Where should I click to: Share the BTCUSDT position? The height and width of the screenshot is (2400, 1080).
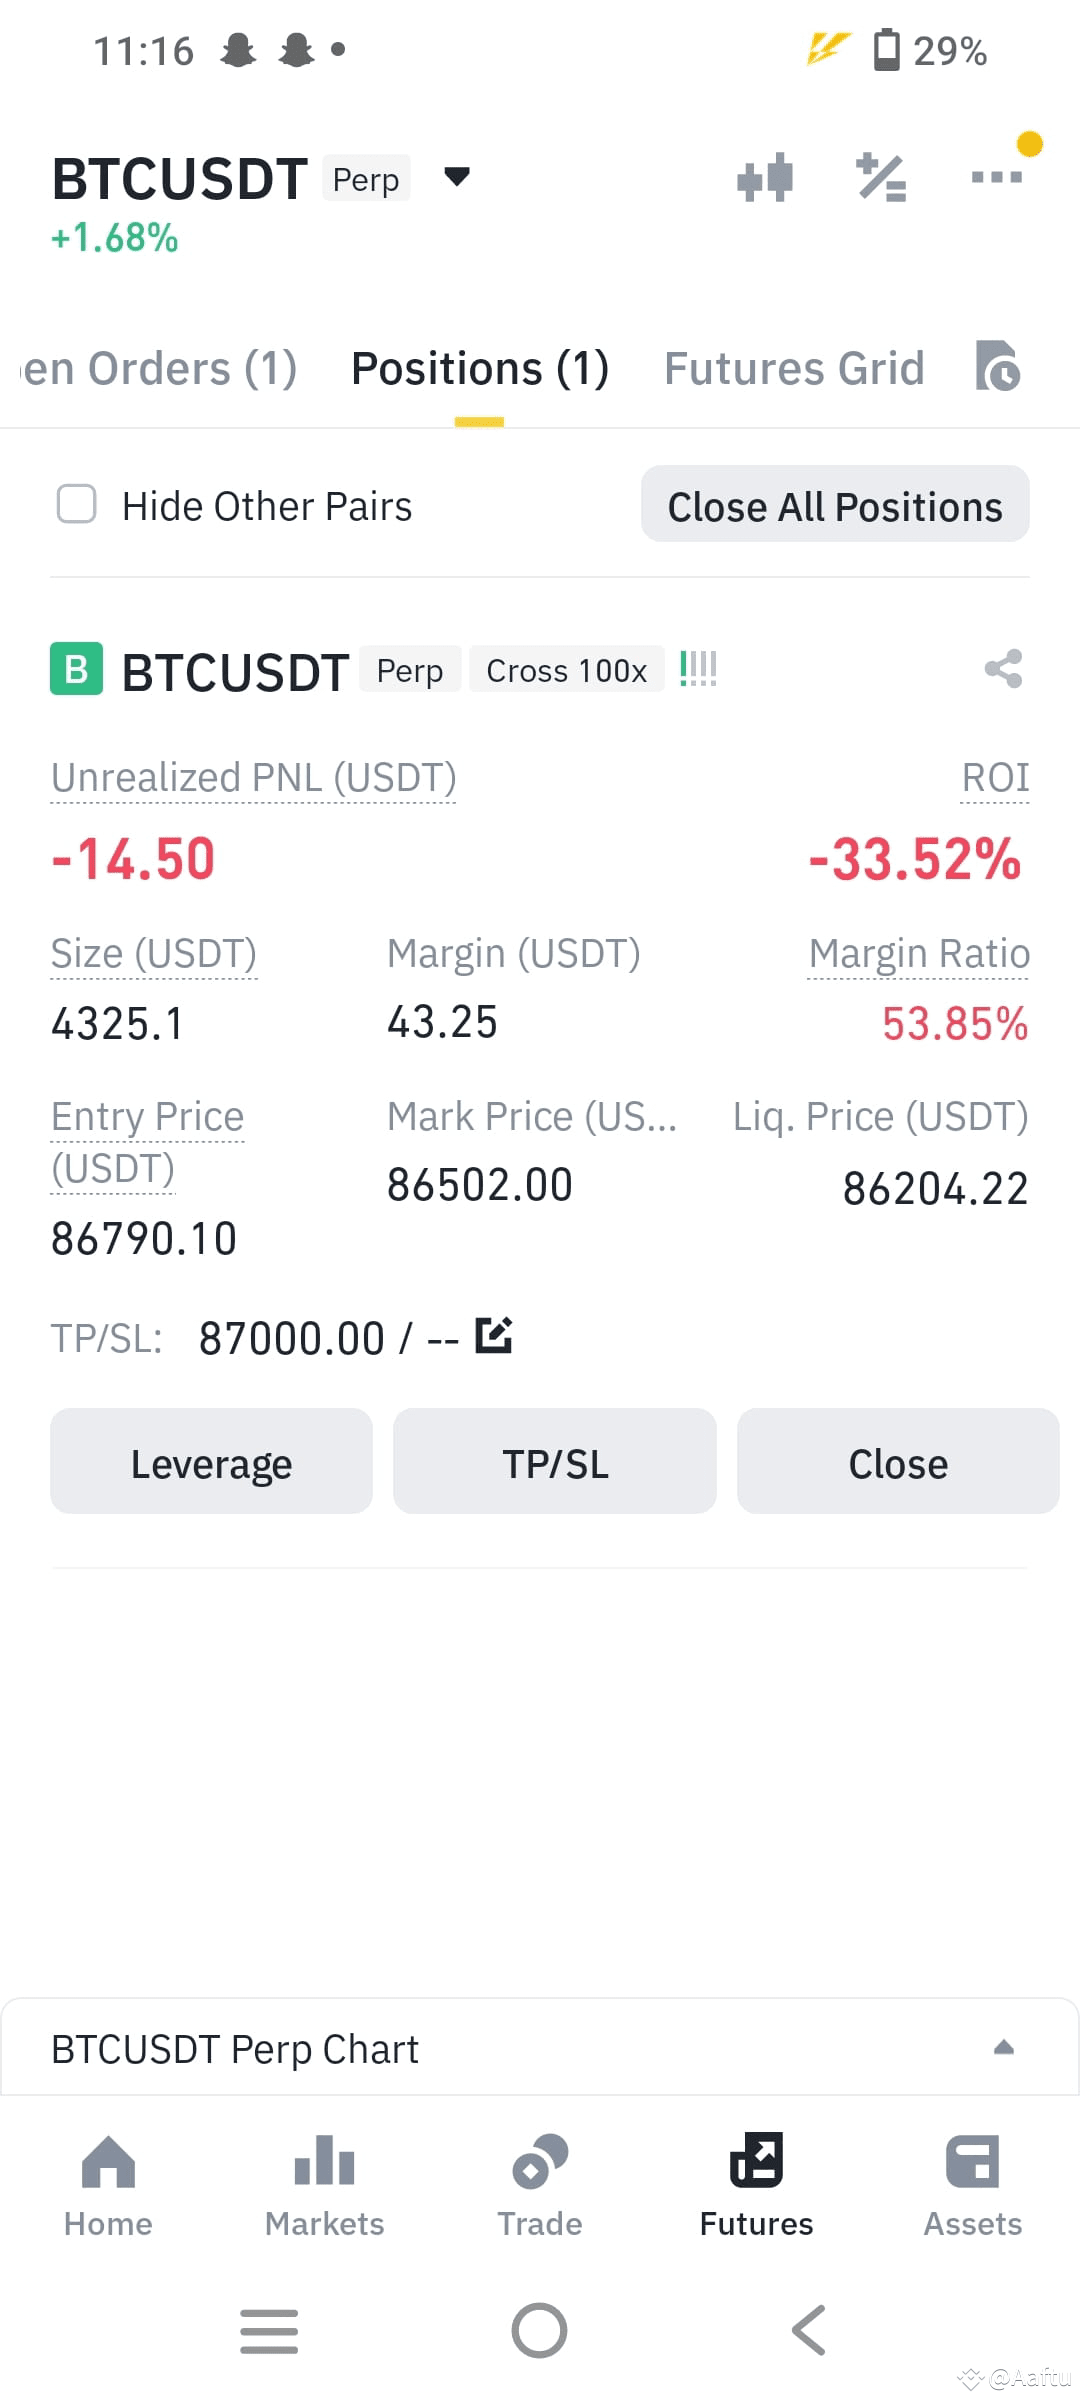click(x=1003, y=669)
